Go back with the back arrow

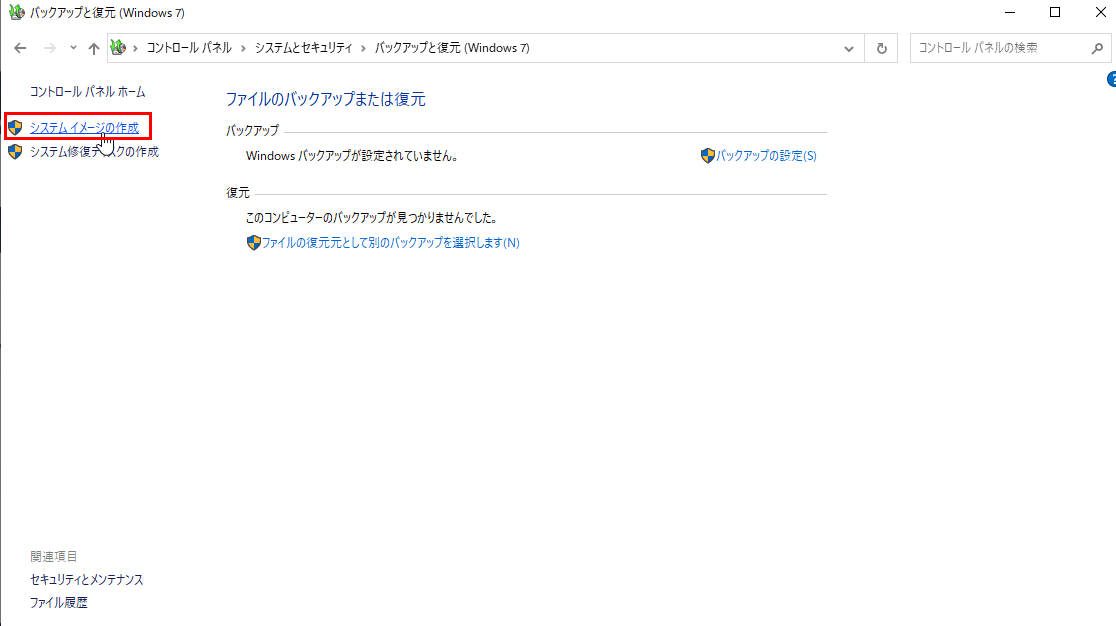click(x=20, y=48)
